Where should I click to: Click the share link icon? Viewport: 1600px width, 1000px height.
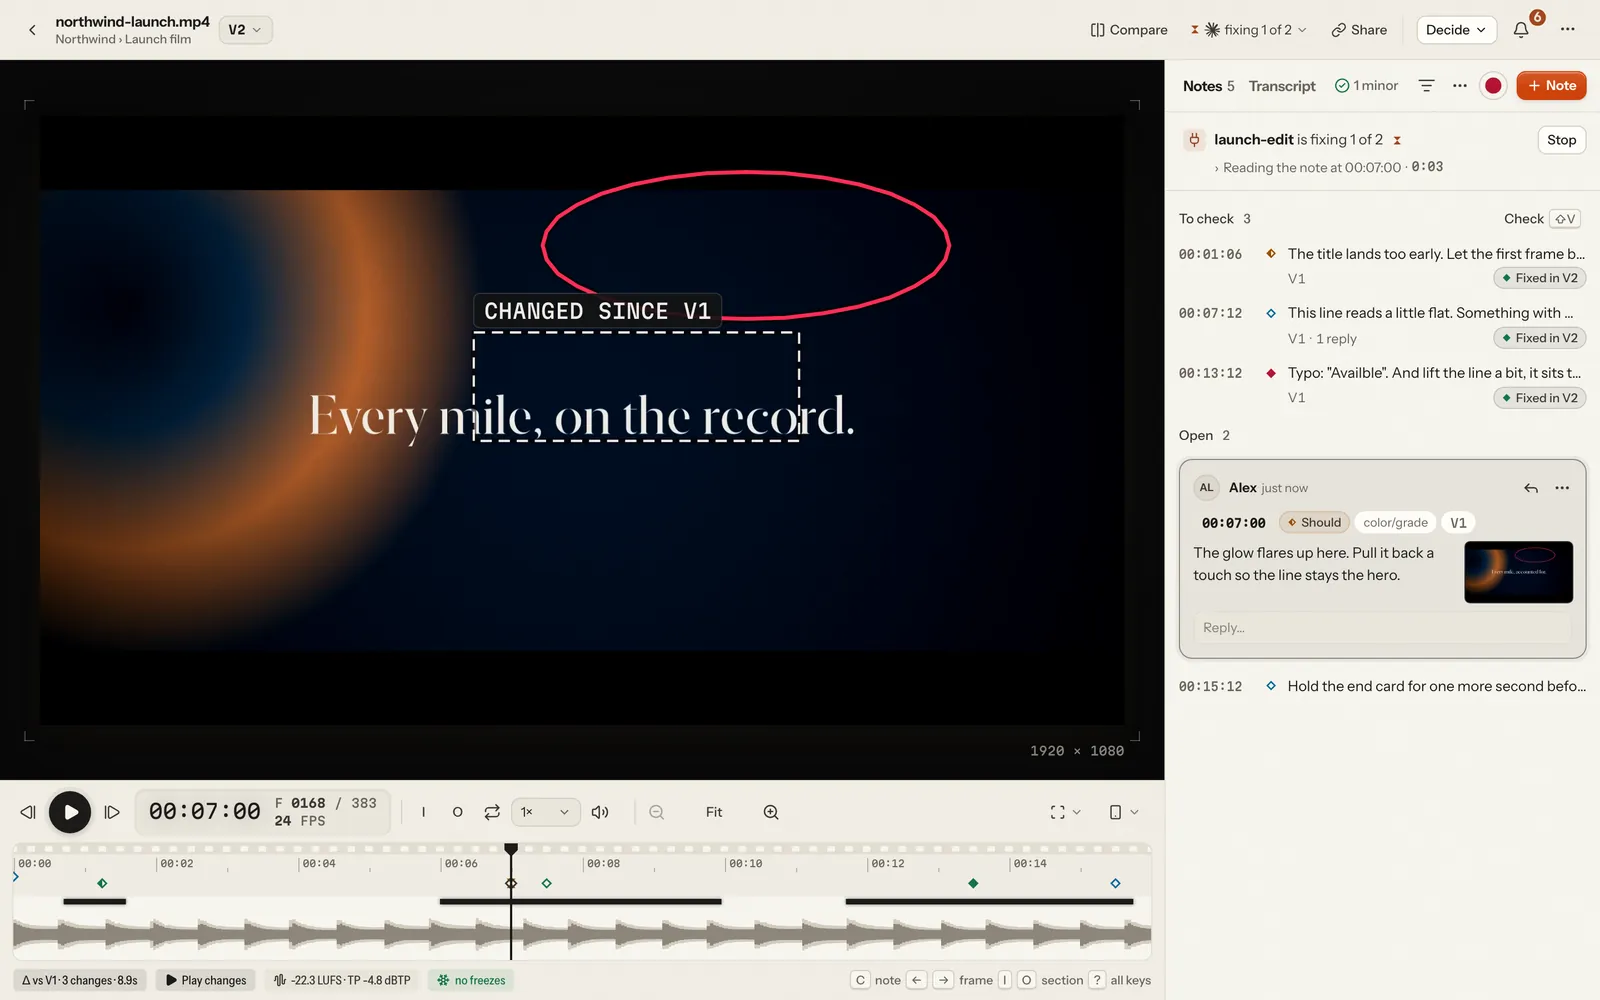click(1338, 30)
